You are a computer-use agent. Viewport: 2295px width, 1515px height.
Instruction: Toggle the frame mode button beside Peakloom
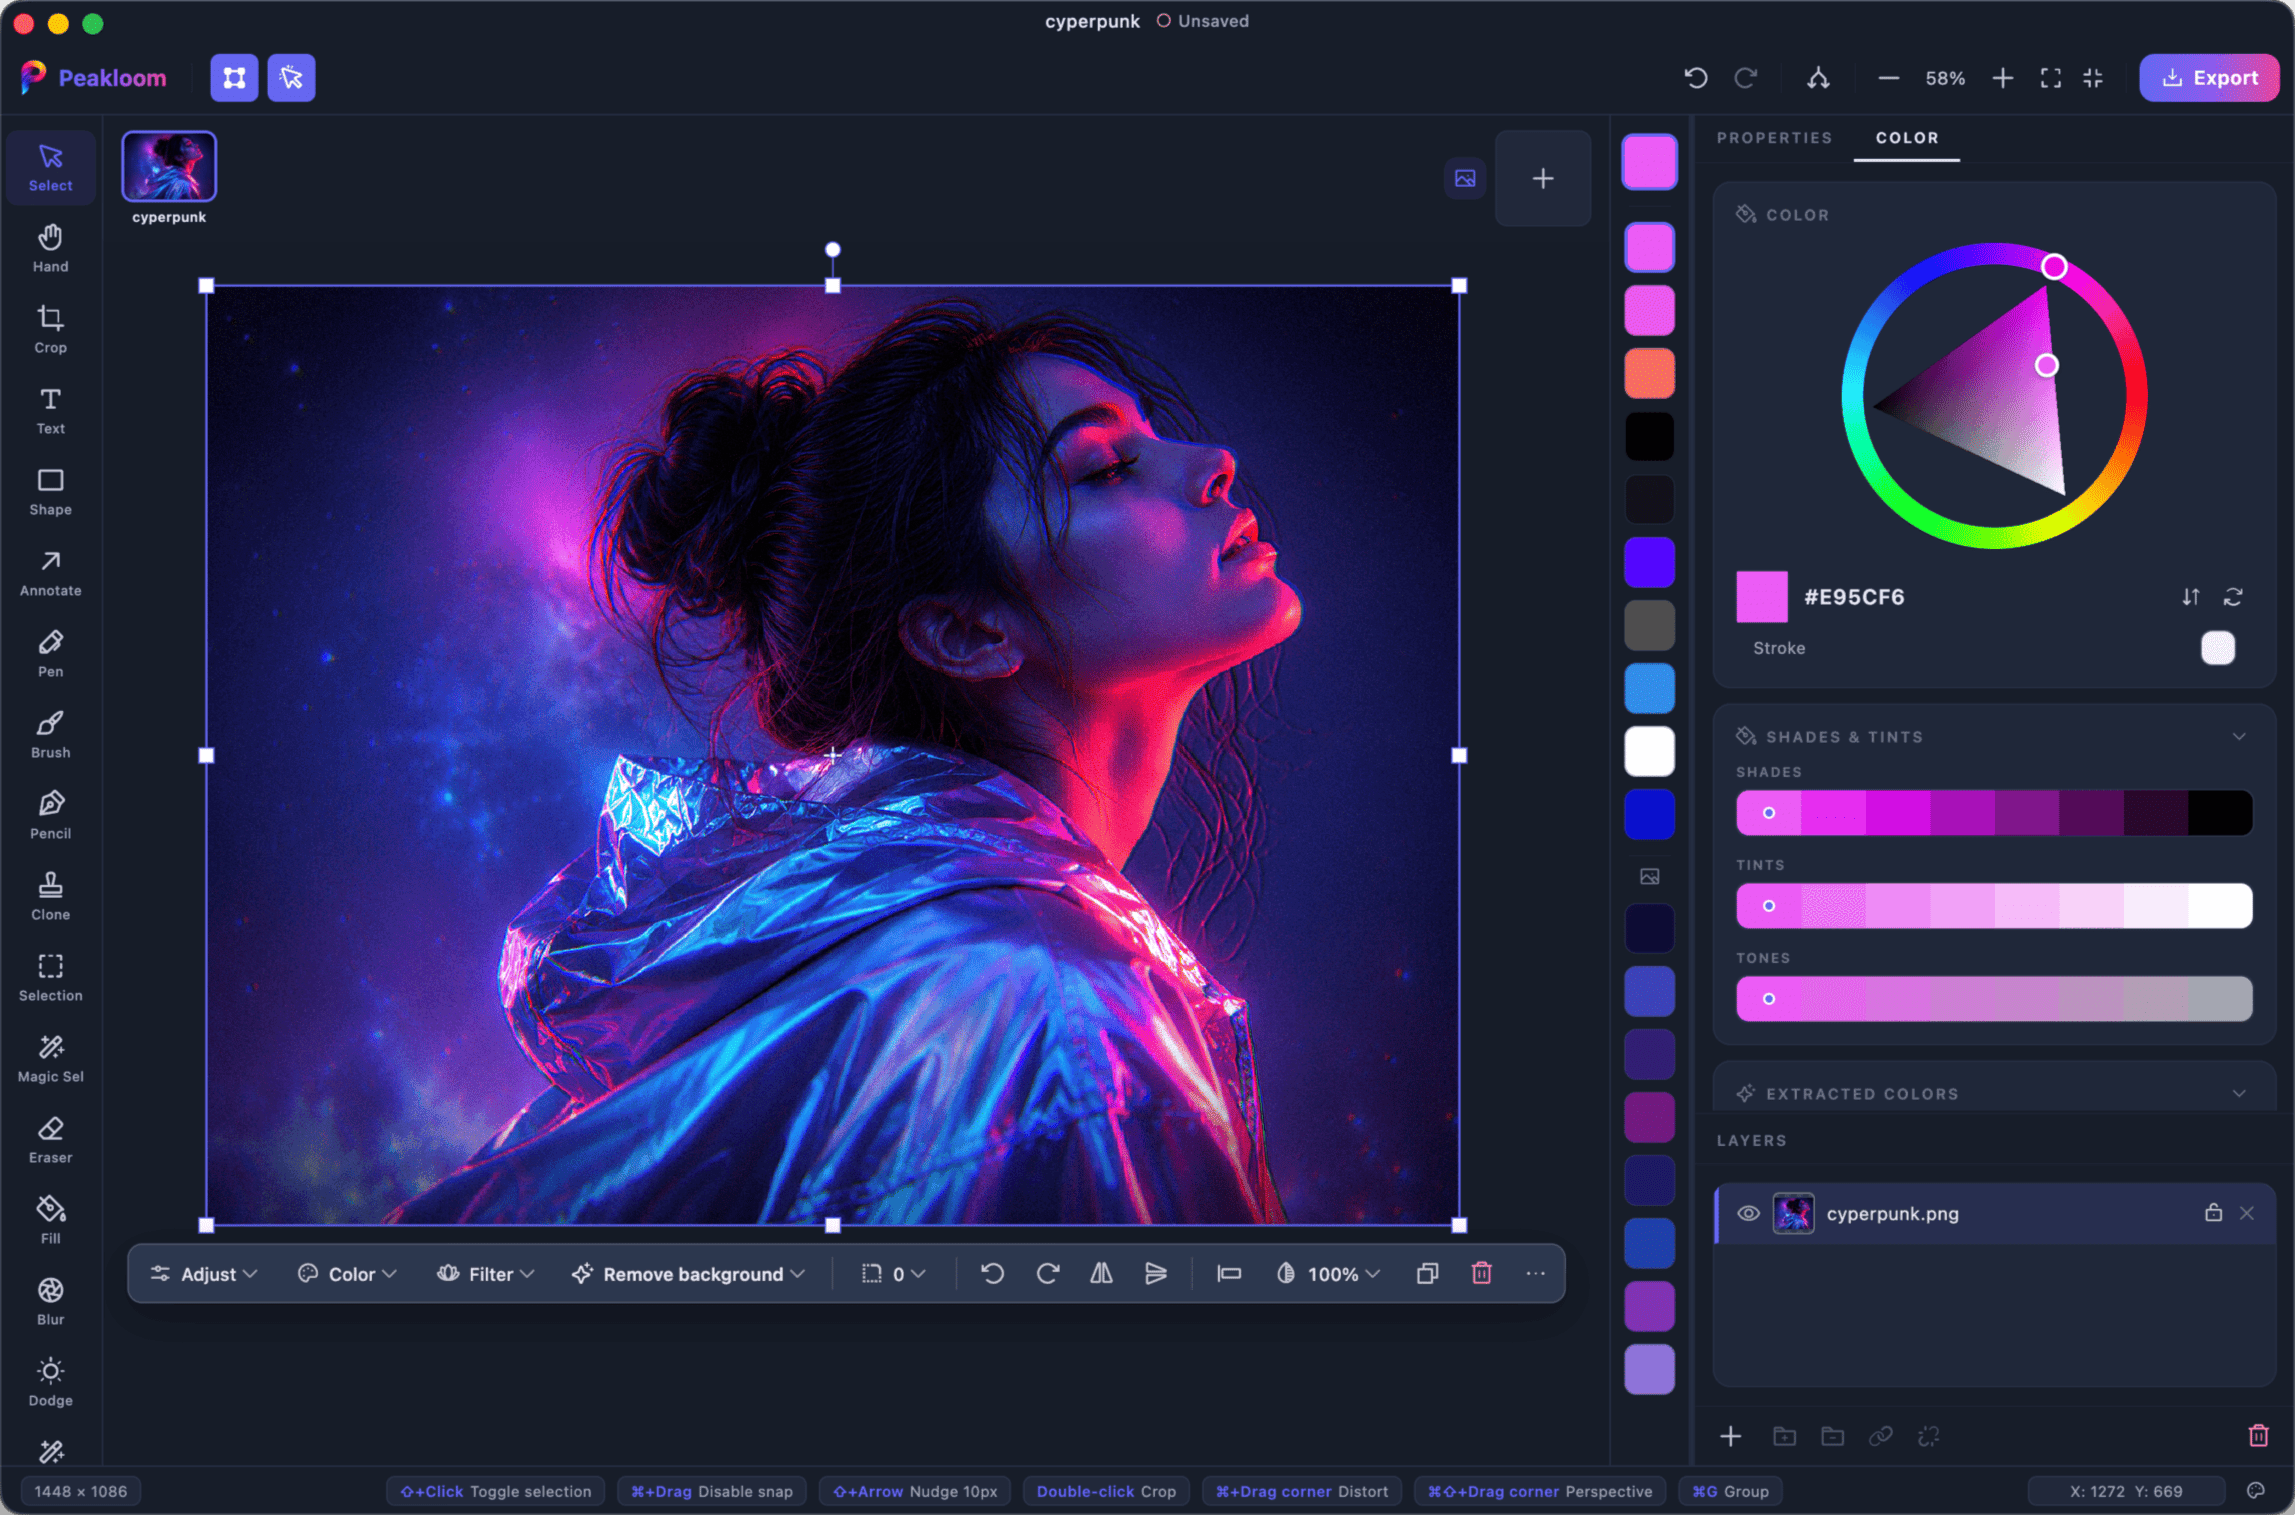pyautogui.click(x=234, y=78)
